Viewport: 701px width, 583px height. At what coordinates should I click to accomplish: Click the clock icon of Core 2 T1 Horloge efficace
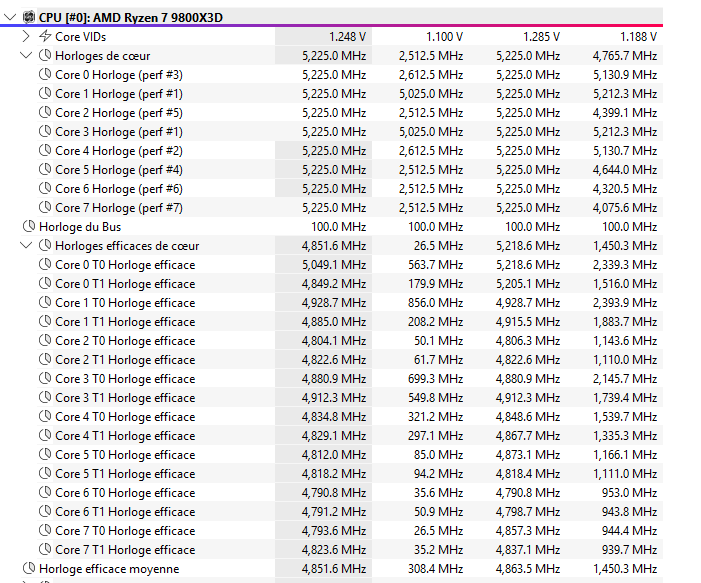click(x=45, y=359)
